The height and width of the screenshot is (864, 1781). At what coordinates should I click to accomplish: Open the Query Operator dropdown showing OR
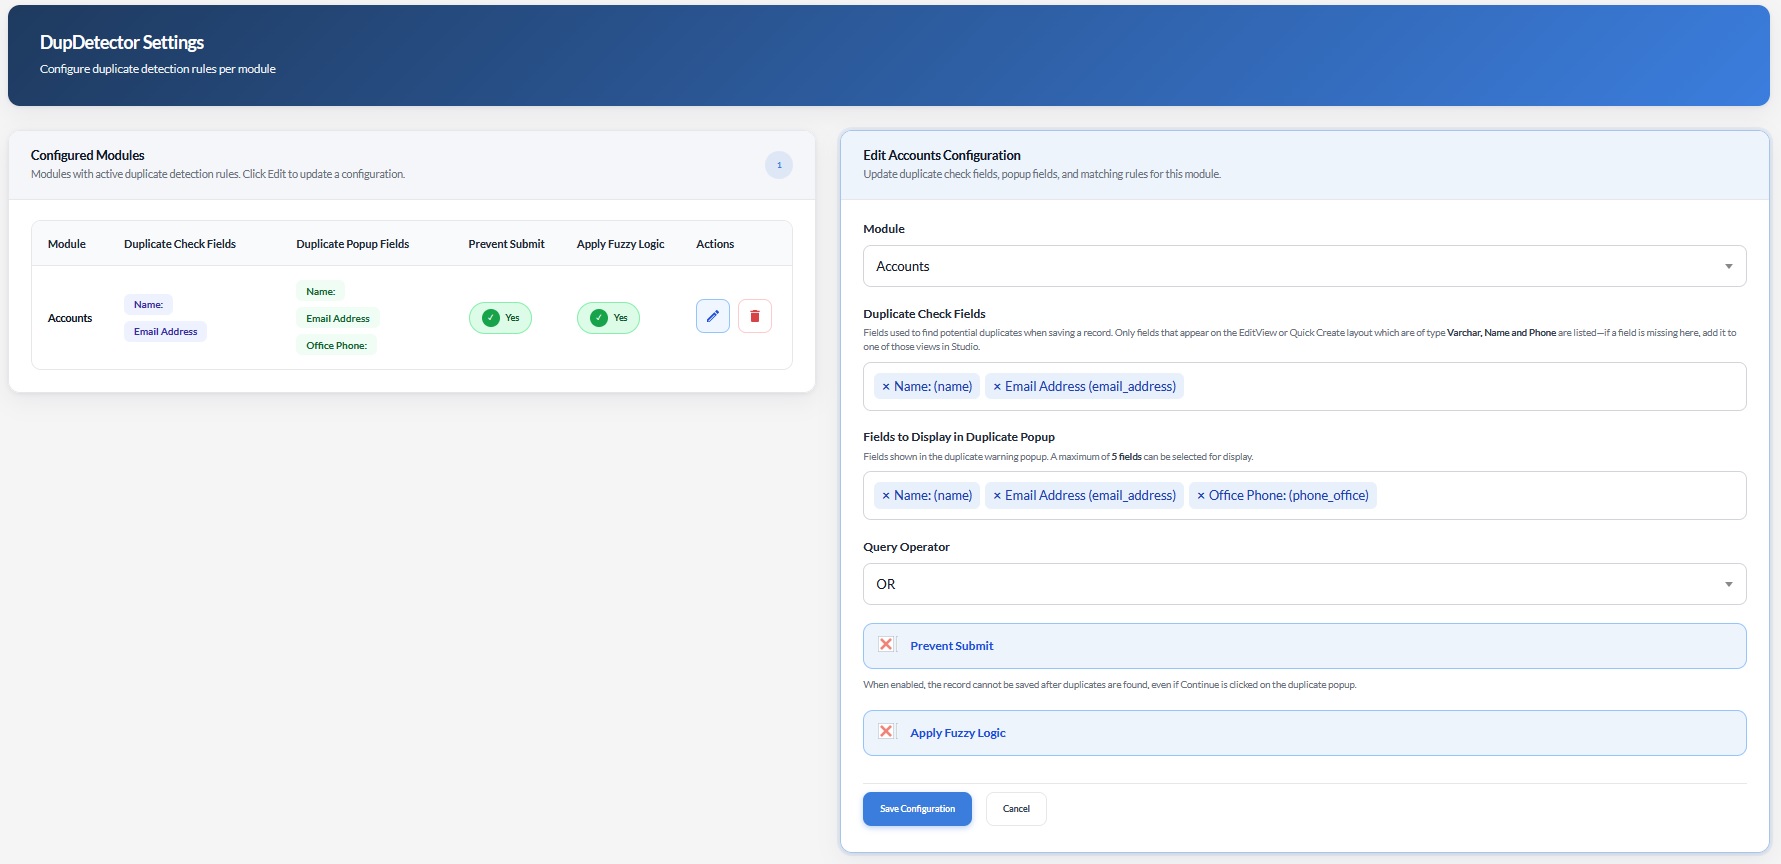coord(1304,584)
